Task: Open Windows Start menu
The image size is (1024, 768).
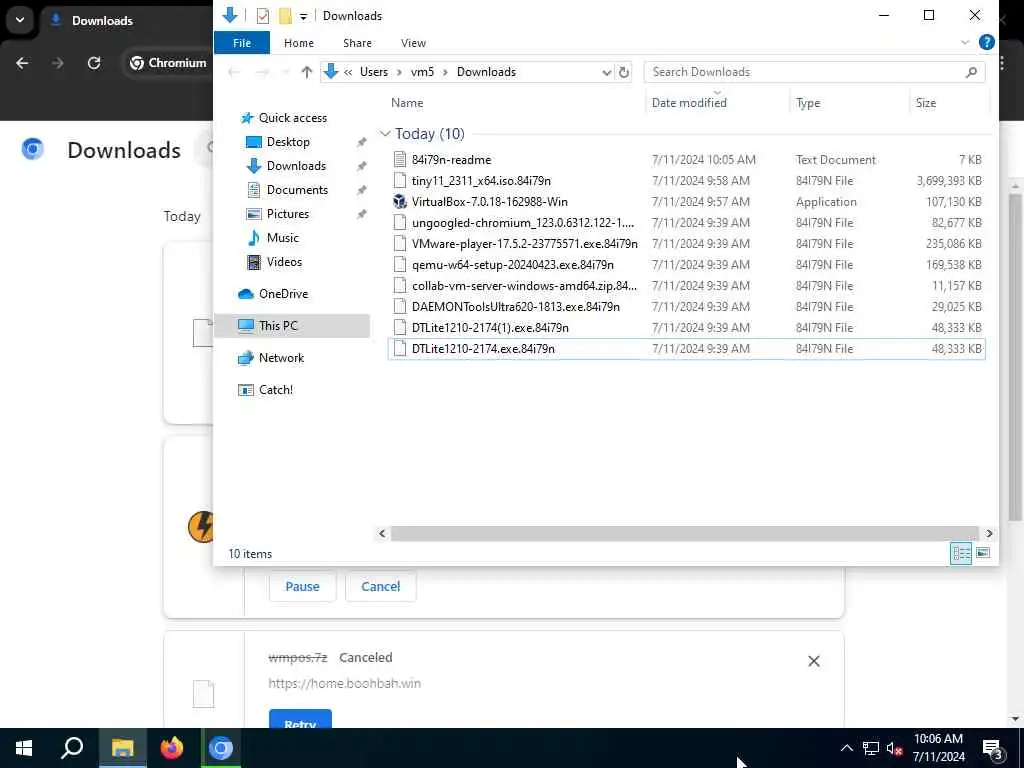Action: pyautogui.click(x=24, y=748)
